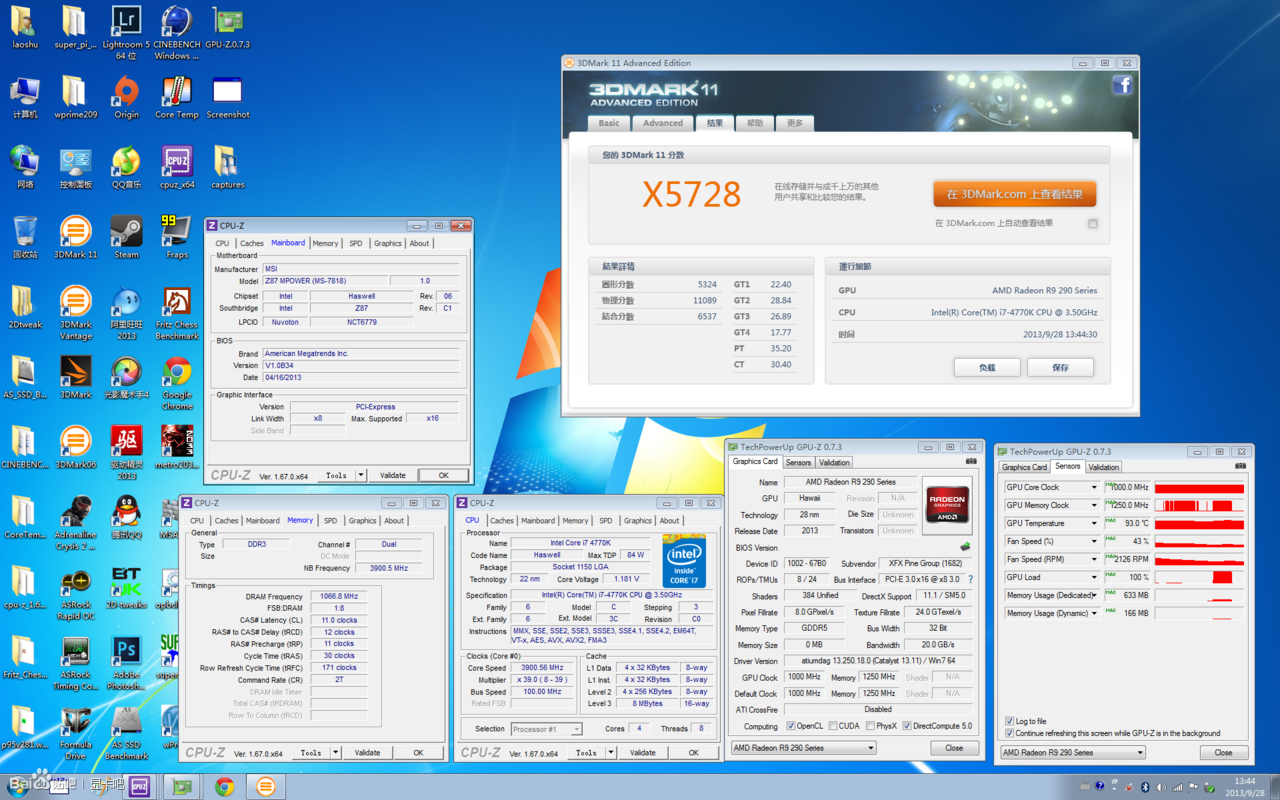Open the Validation tab in GPU-Z Sensors window
1280x800 pixels.
[x=1103, y=467]
